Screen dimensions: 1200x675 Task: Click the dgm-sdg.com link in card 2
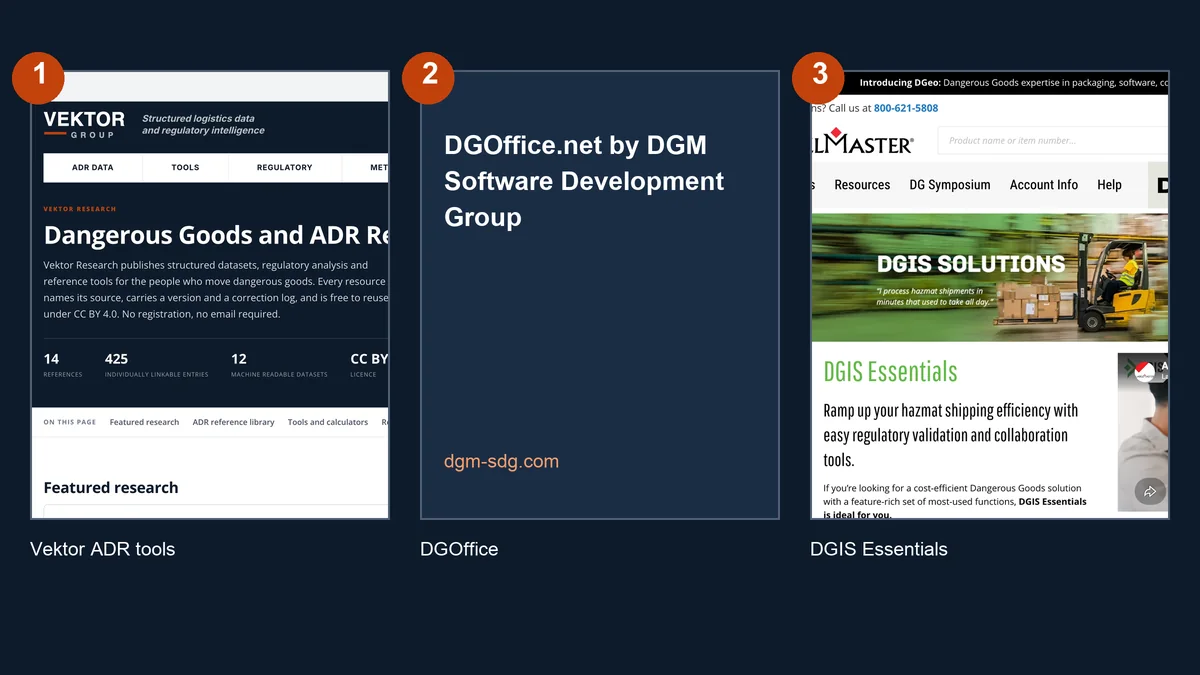501,461
